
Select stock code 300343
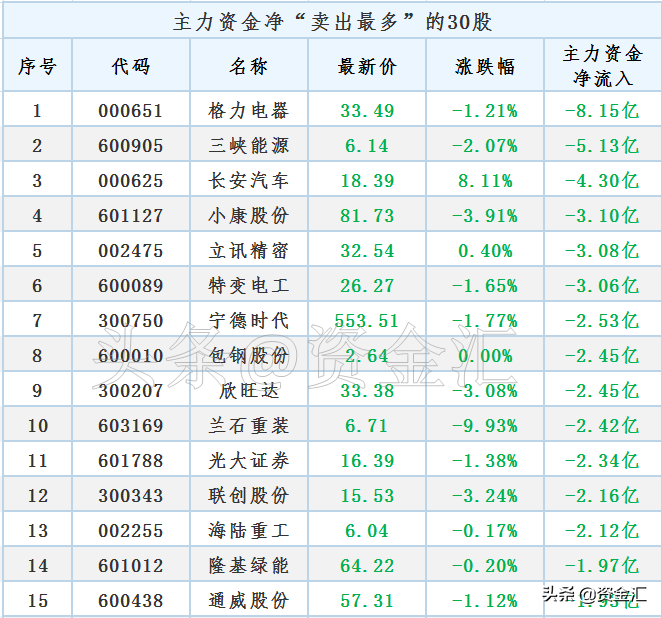[x=131, y=496]
